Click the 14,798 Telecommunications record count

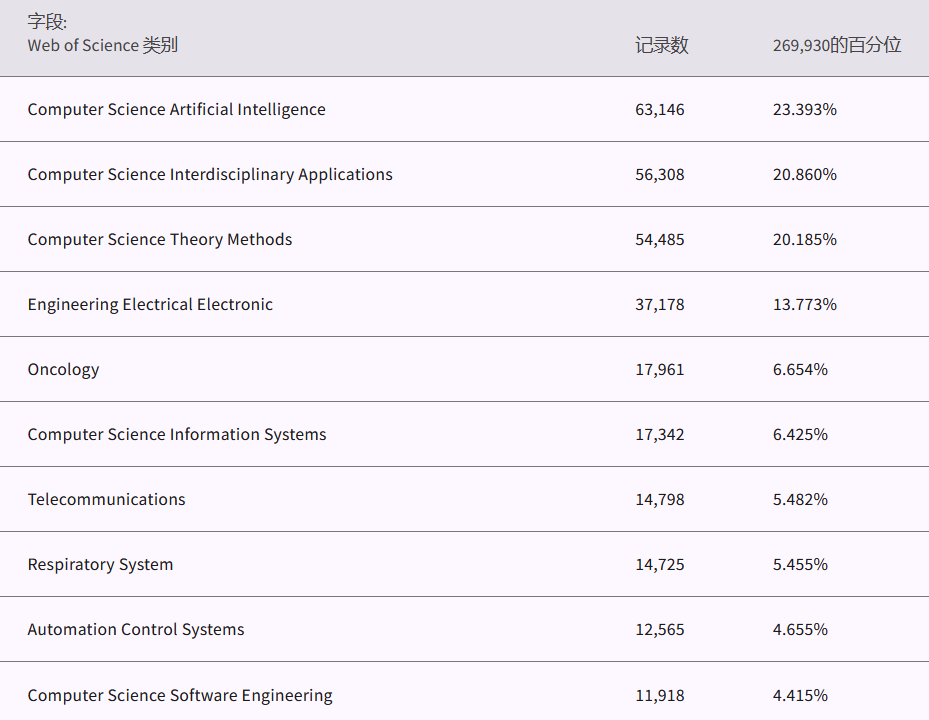click(660, 500)
